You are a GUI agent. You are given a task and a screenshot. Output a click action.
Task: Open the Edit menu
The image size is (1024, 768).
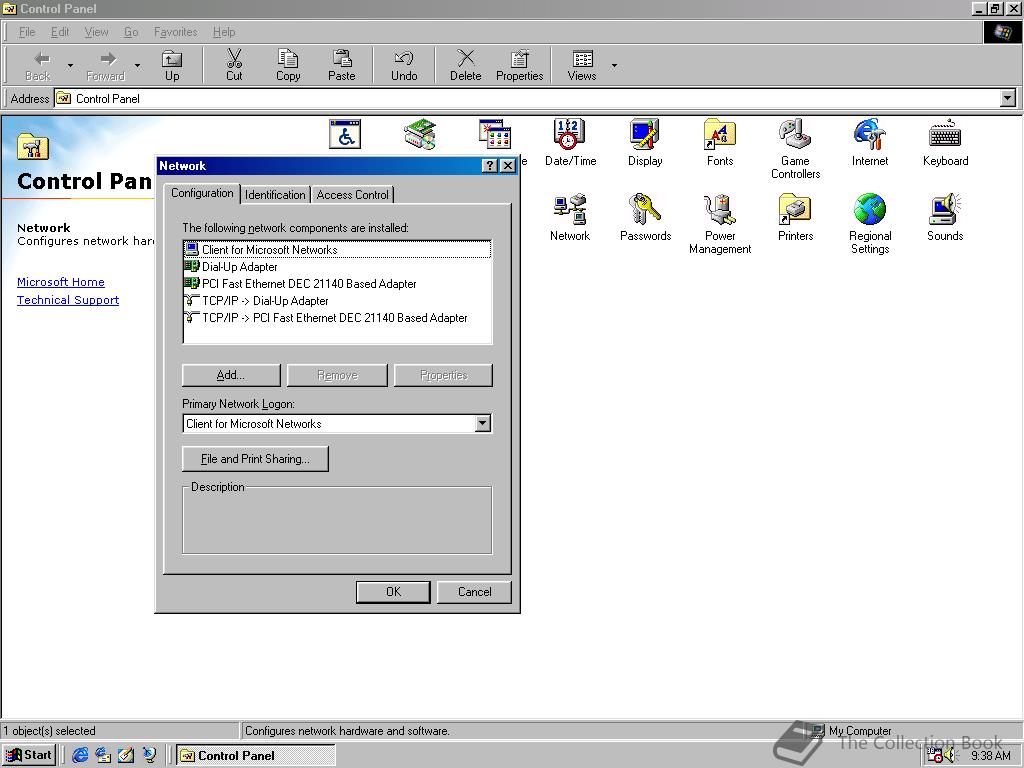point(60,32)
